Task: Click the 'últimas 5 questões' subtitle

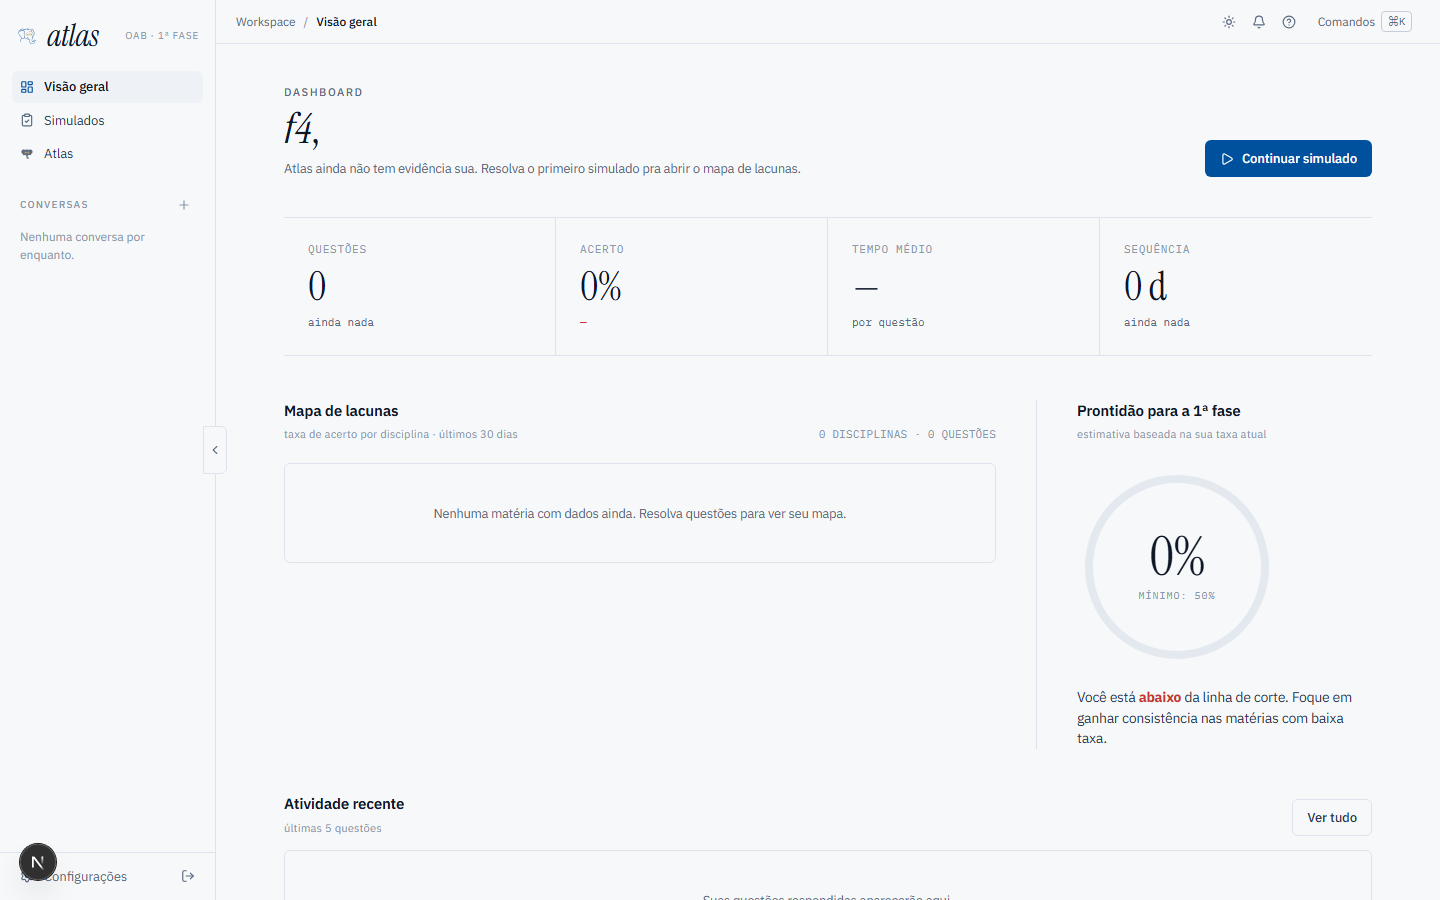Action: pyautogui.click(x=333, y=828)
